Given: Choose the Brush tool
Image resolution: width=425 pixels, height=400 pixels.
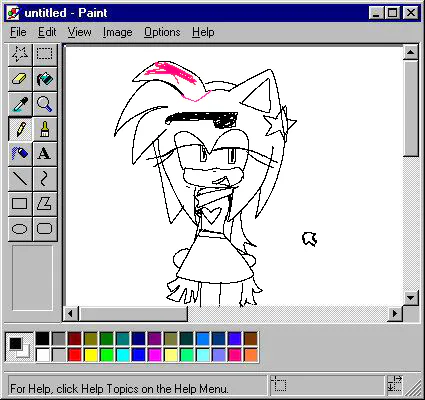Looking at the screenshot, I should point(45,129).
